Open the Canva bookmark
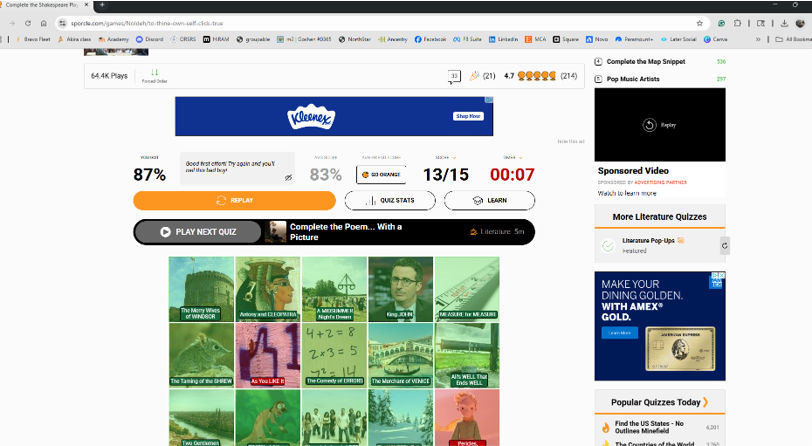Viewport: 812px width, 446px height. tap(716, 39)
